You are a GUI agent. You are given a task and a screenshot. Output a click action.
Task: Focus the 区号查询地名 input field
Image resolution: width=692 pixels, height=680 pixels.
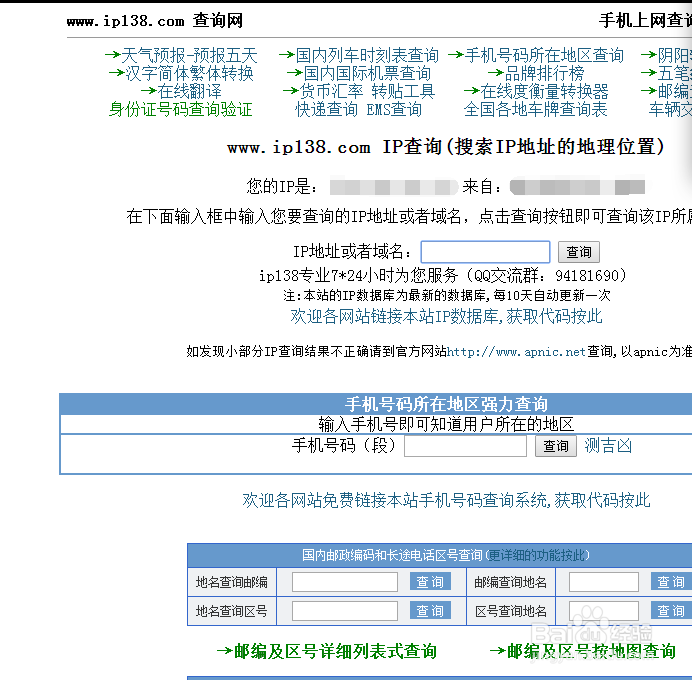(603, 611)
